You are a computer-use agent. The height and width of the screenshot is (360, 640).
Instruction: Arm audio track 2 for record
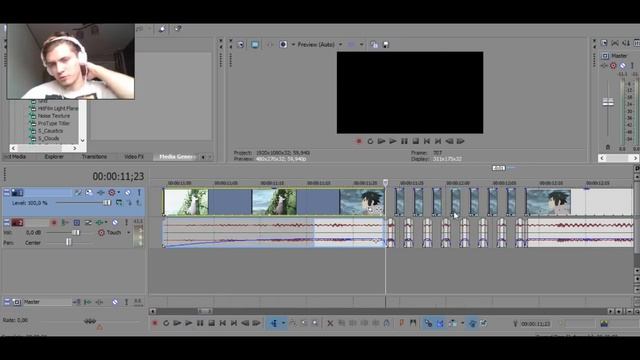point(53,222)
